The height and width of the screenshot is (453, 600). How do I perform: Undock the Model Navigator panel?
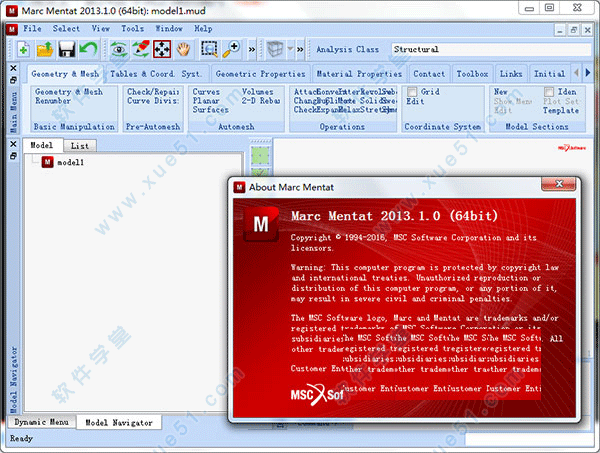tap(13, 156)
